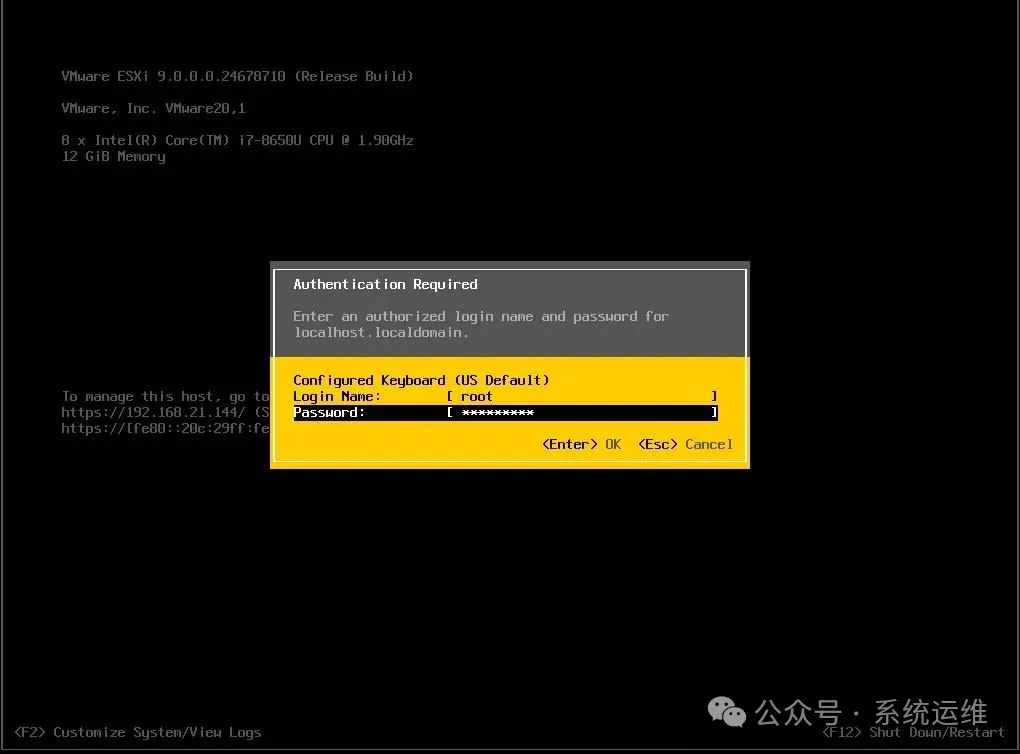Confirm login with the Enter OK option
The width and height of the screenshot is (1020, 754).
[x=582, y=444]
